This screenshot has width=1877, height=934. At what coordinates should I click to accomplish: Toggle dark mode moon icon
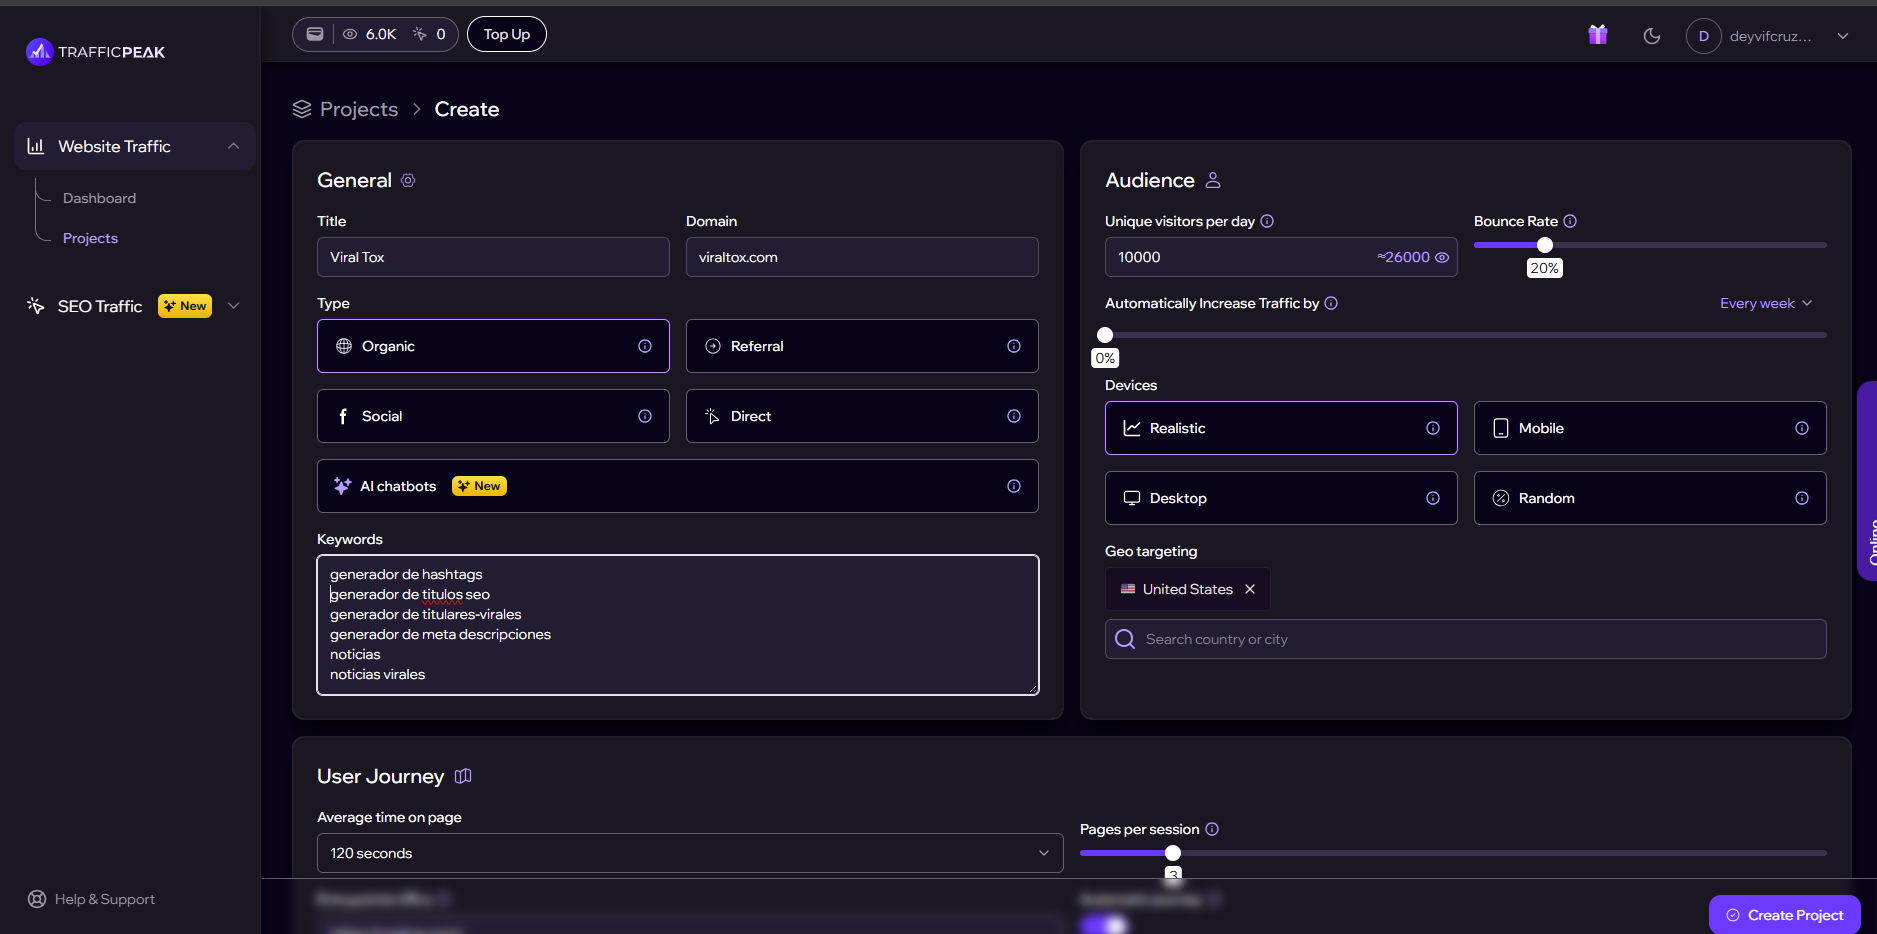tap(1652, 36)
